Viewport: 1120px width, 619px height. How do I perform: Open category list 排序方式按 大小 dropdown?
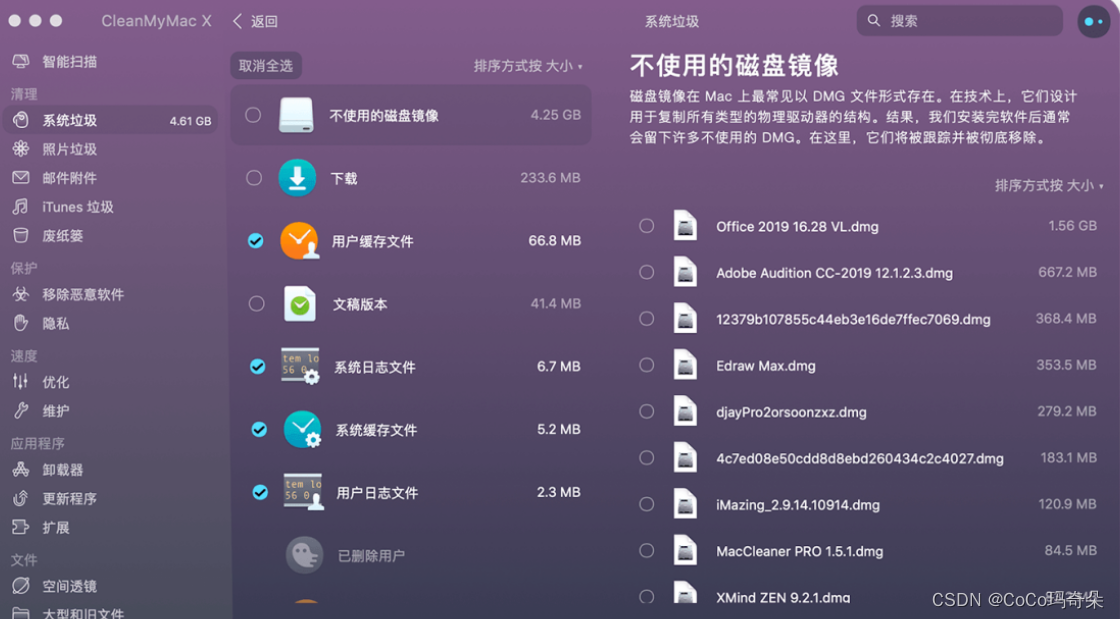click(529, 66)
